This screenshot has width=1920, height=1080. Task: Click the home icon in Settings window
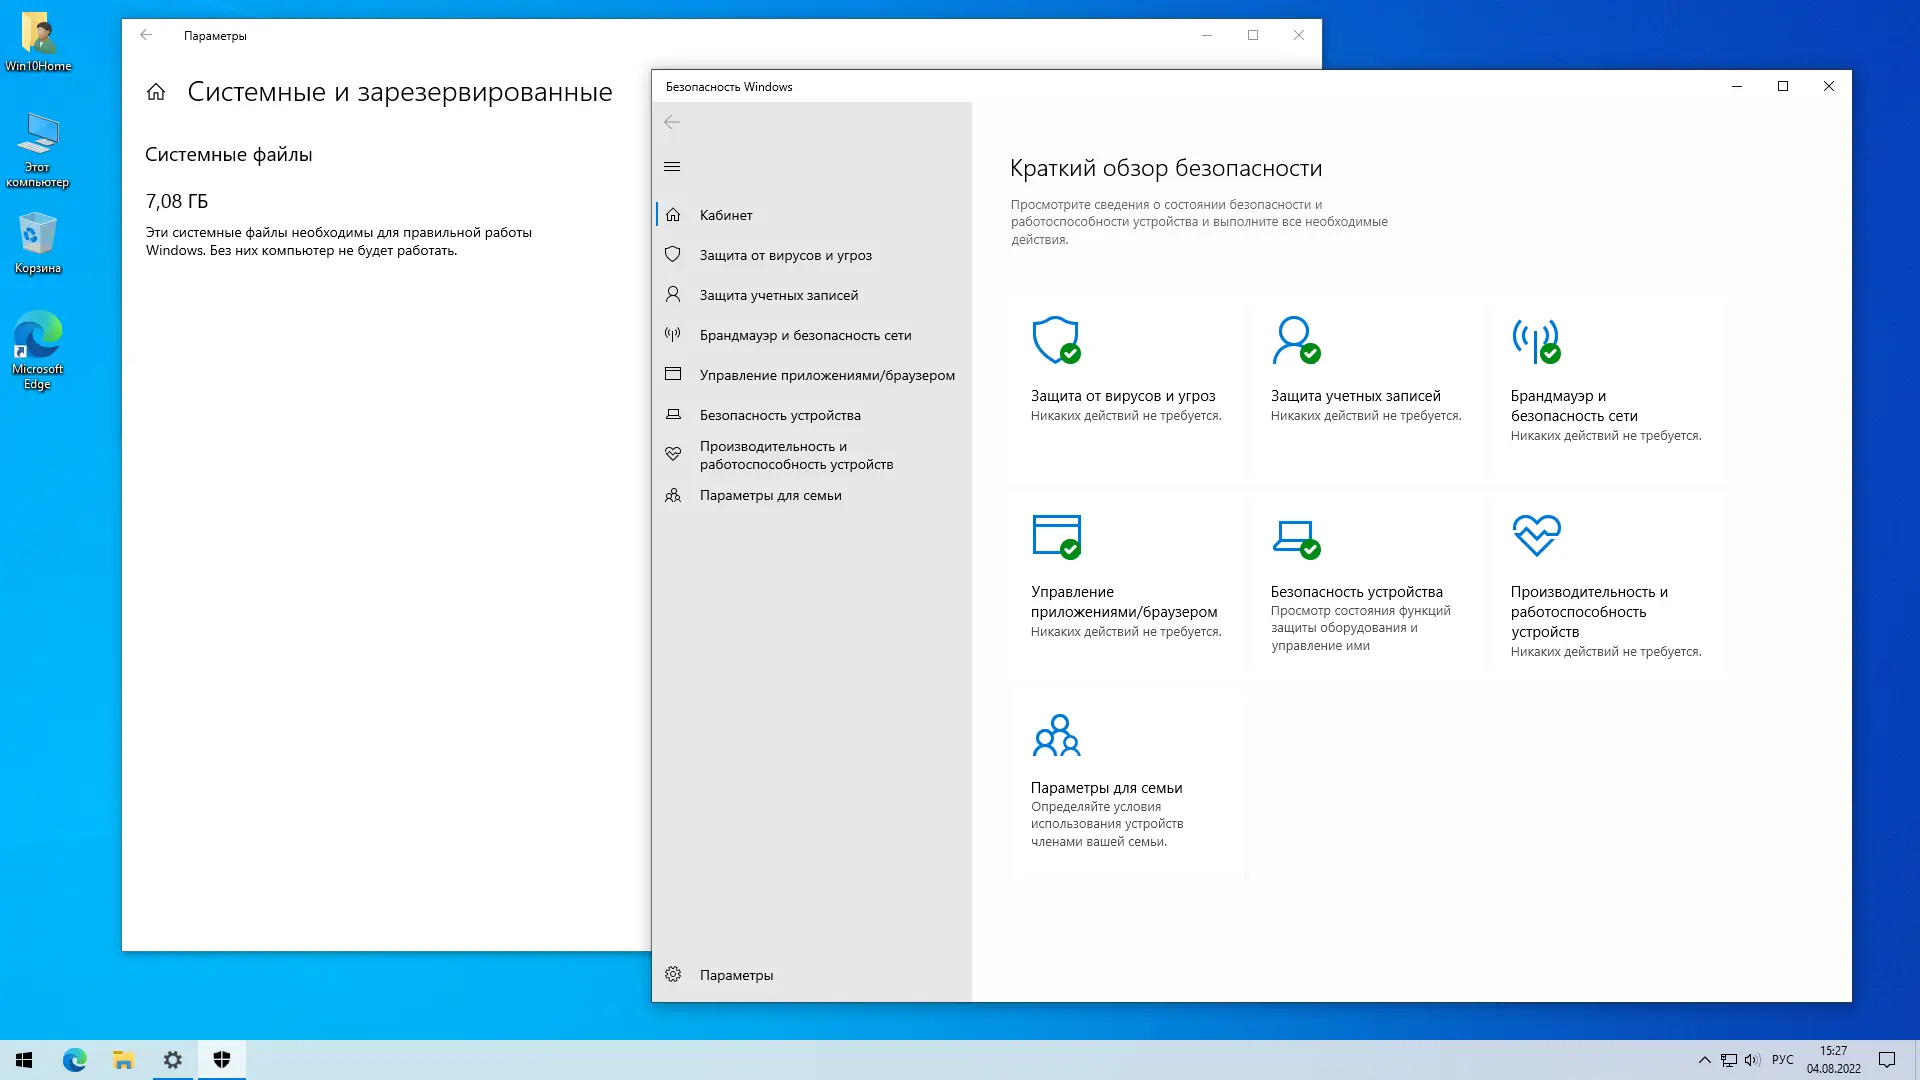(x=156, y=92)
